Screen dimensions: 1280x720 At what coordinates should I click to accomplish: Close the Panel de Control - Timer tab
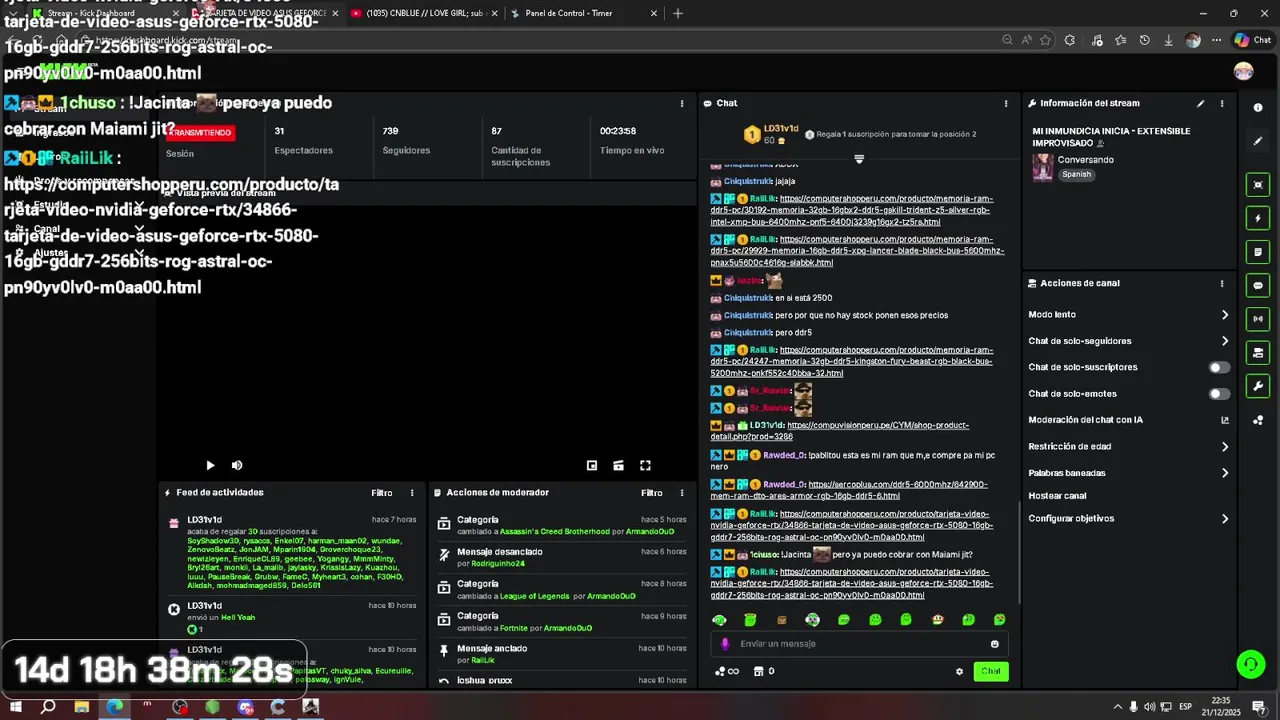[x=654, y=13]
